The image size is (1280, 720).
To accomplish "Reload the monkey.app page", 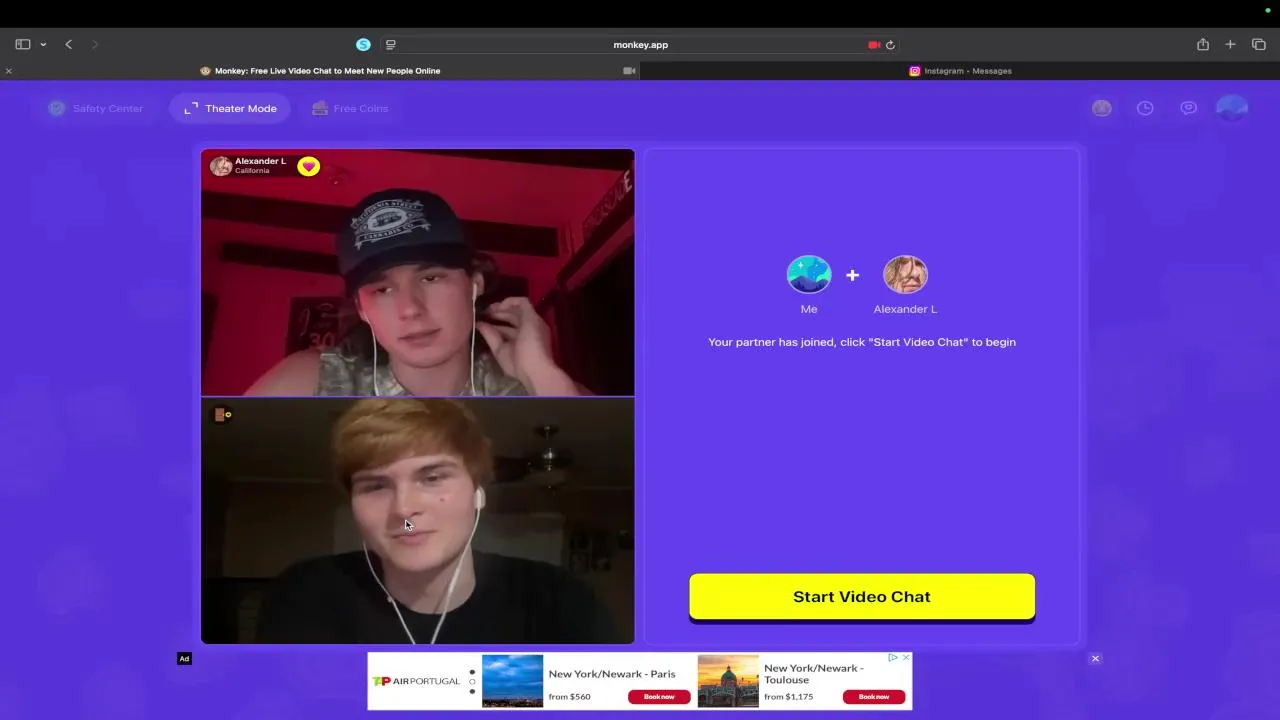I will (x=890, y=44).
